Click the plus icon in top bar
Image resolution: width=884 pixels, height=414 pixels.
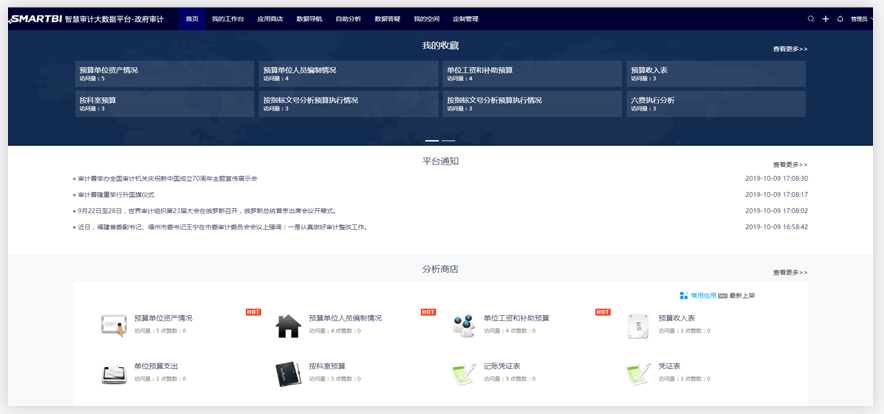(x=825, y=19)
